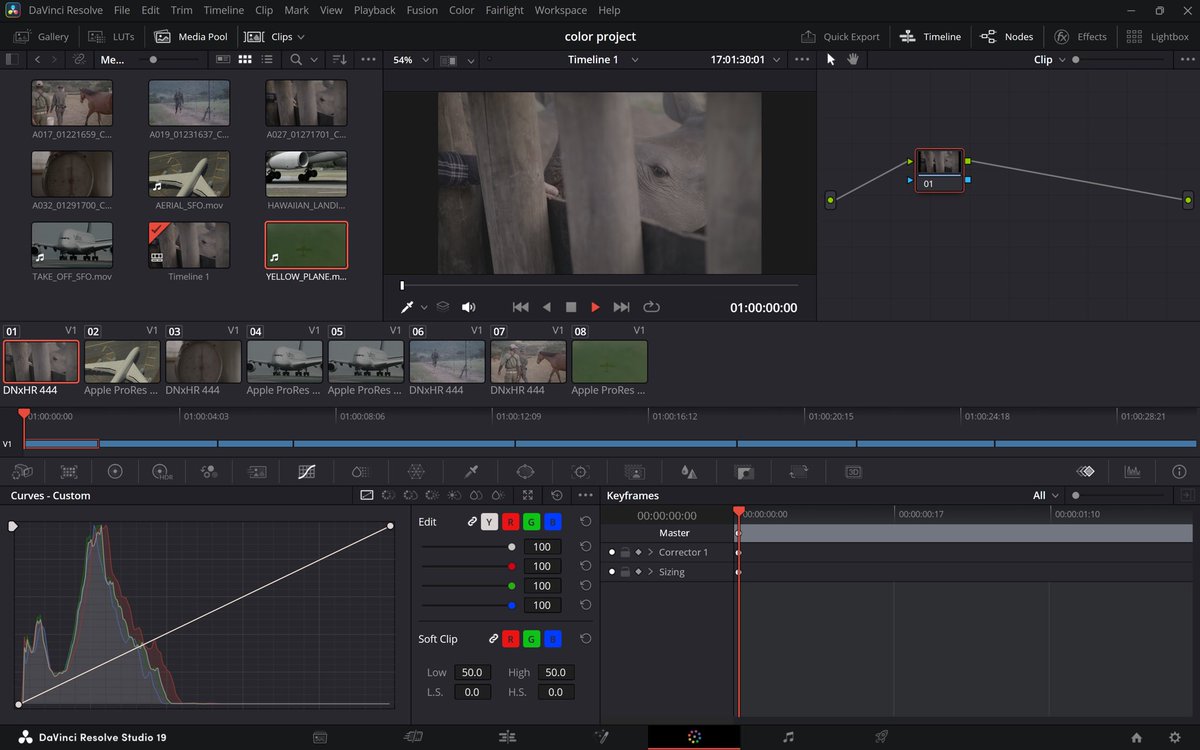Expand the Corrector 1 keyframe track
Viewport: 1200px width, 750px height.
click(650, 552)
